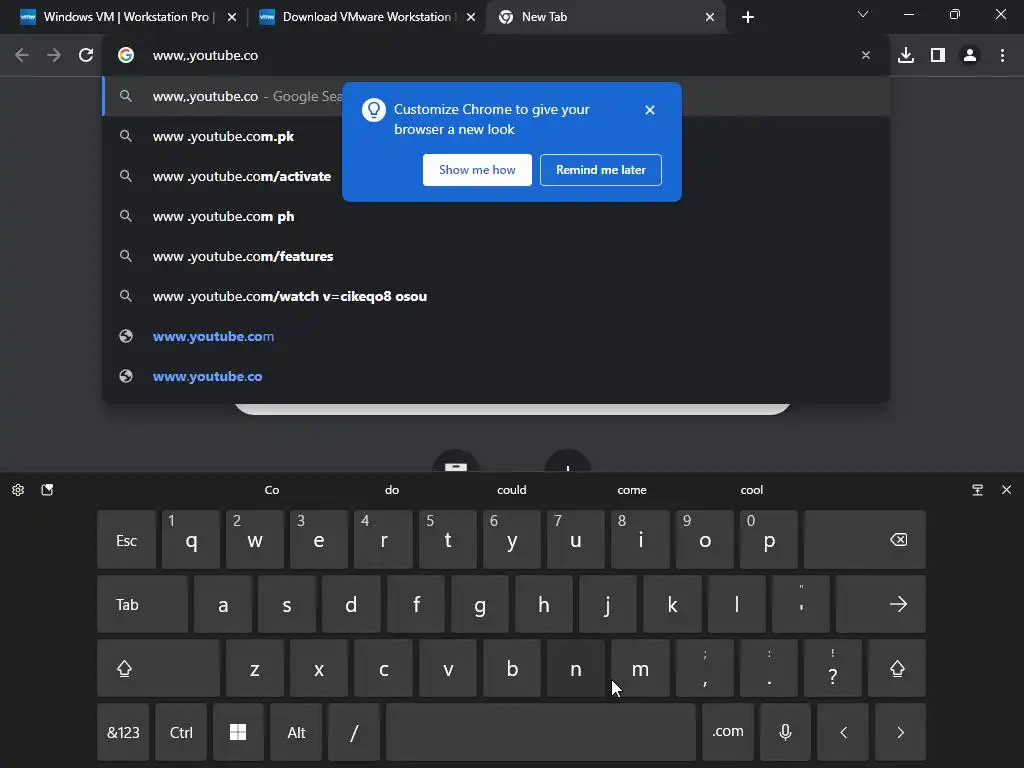Tap the .com shortcut key
1024x768 pixels.
click(x=728, y=732)
